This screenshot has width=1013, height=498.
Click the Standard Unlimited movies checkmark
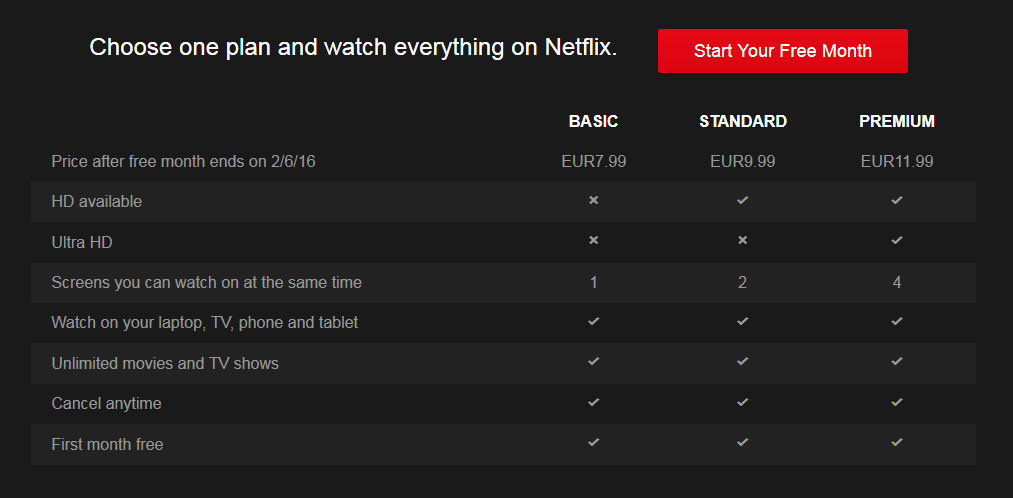coord(742,362)
